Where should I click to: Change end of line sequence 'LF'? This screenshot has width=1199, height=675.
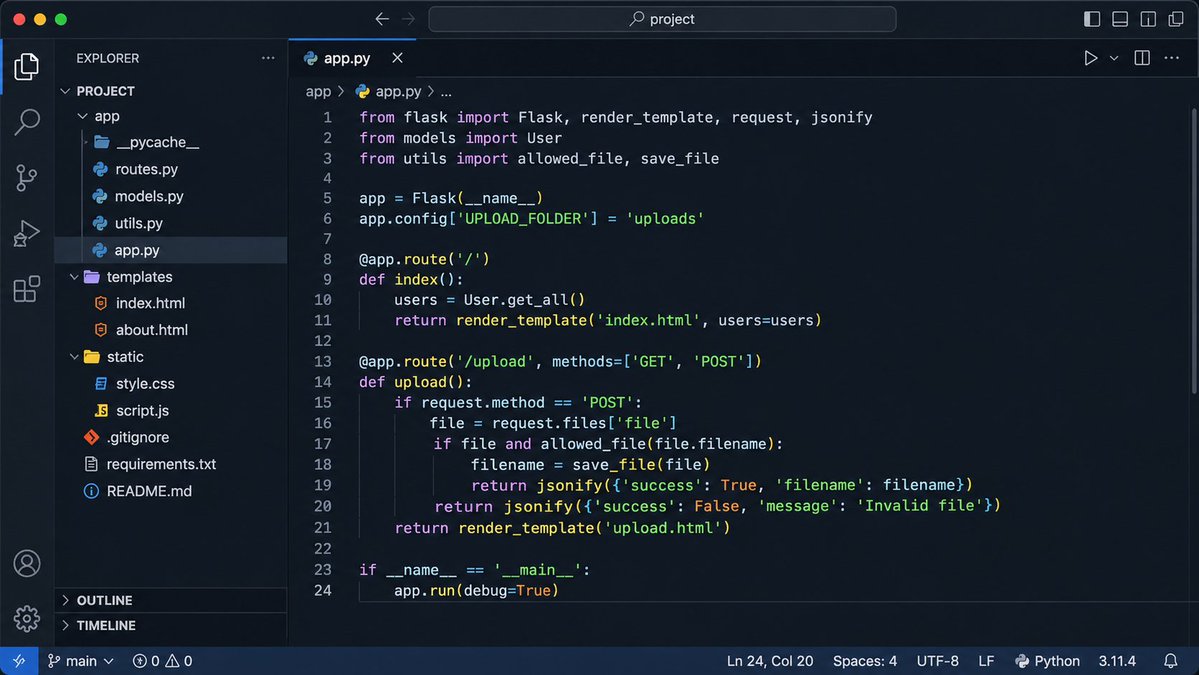[986, 660]
